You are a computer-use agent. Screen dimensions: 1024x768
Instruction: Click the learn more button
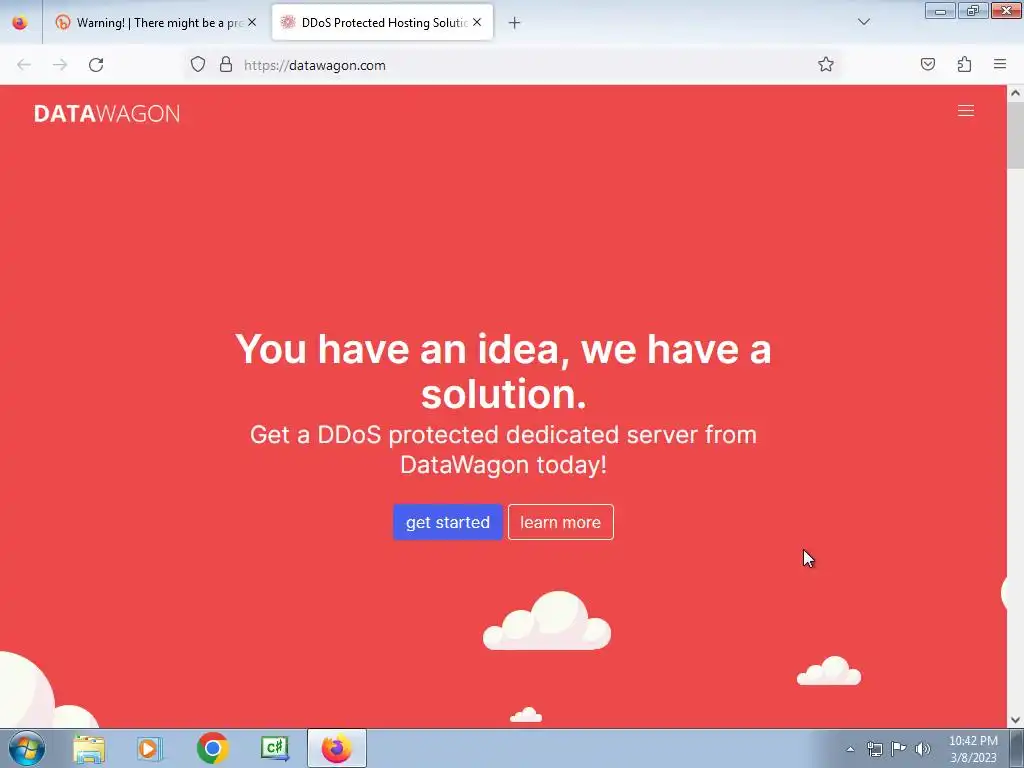coord(561,522)
